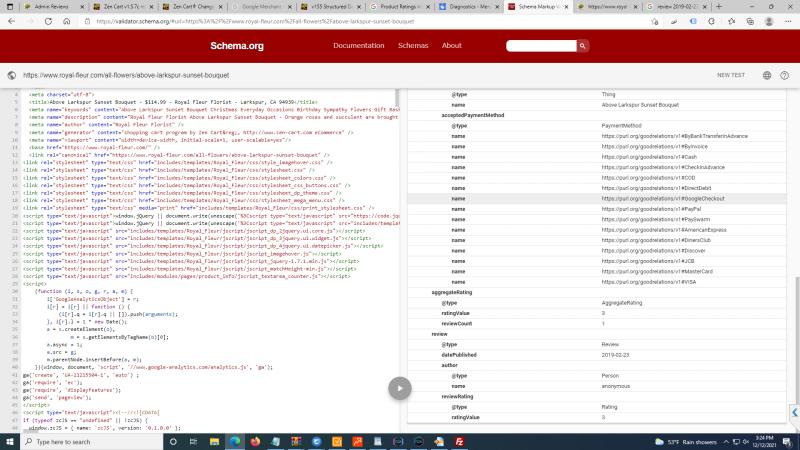Screen dimensions: 800x450
Task: Open the help question mark icon
Action: click(x=784, y=75)
